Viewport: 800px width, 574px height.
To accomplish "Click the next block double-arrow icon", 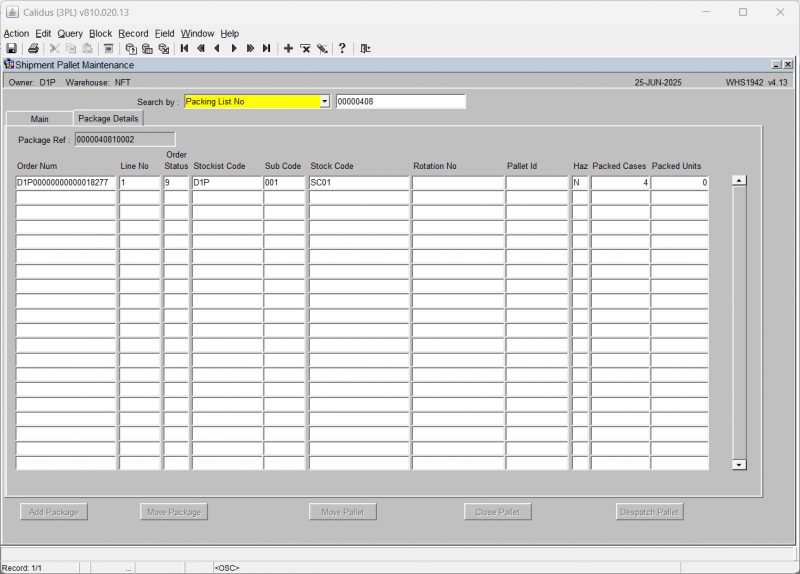I will coord(250,48).
